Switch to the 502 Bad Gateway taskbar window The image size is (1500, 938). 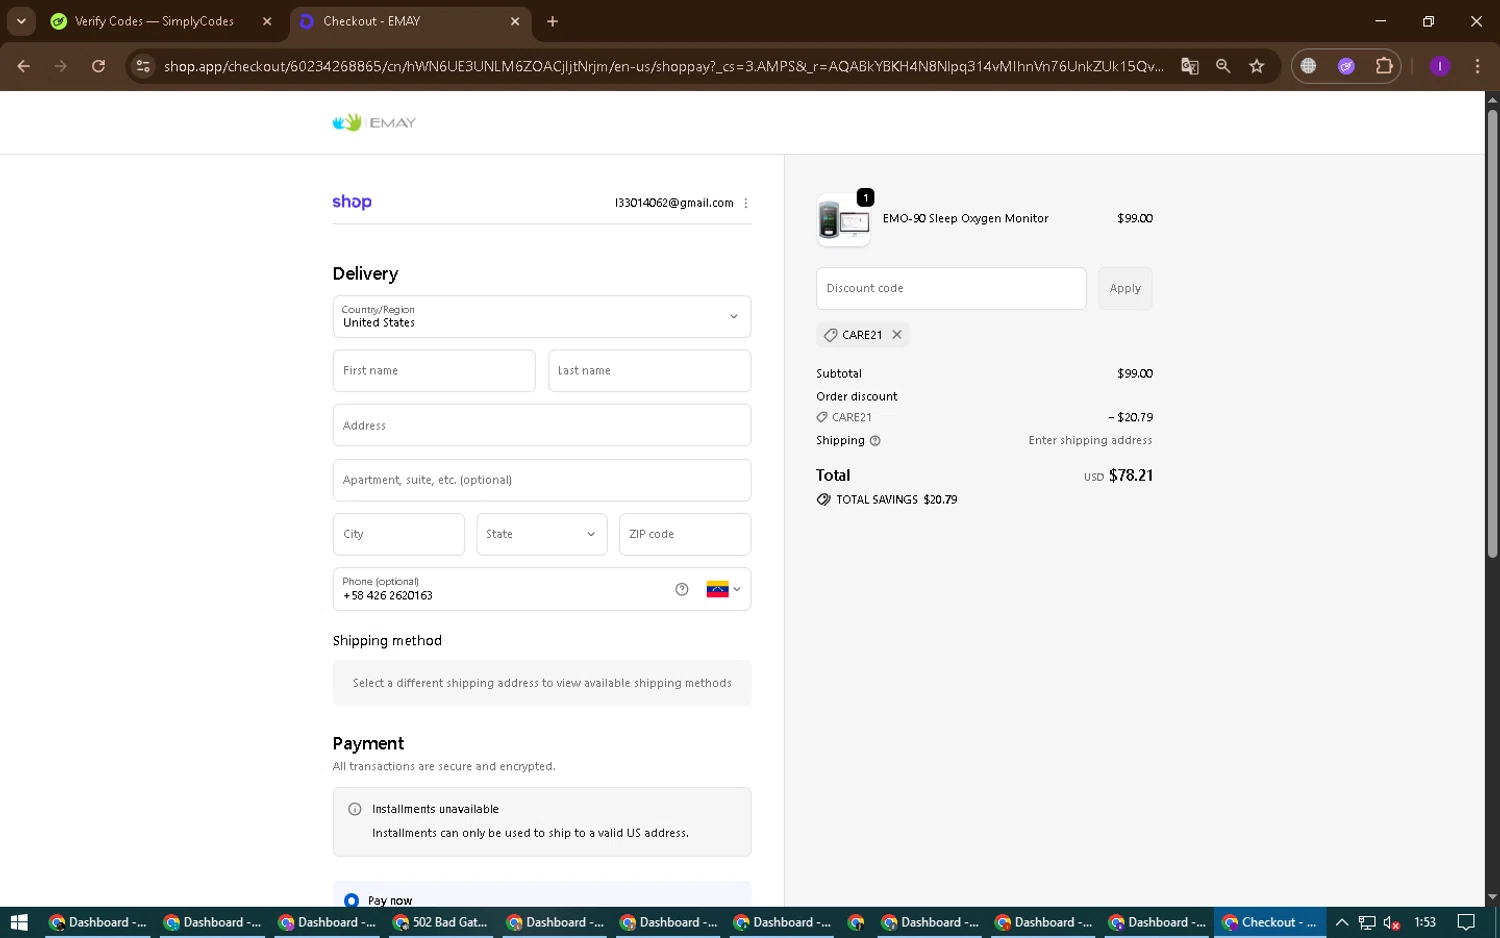(x=440, y=922)
